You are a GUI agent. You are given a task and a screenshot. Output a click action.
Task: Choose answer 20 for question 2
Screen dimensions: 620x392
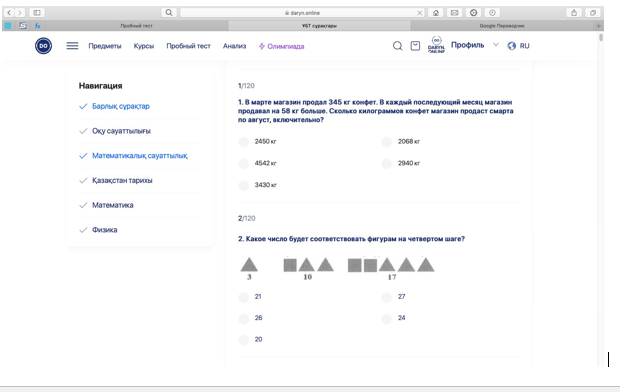(x=244, y=339)
